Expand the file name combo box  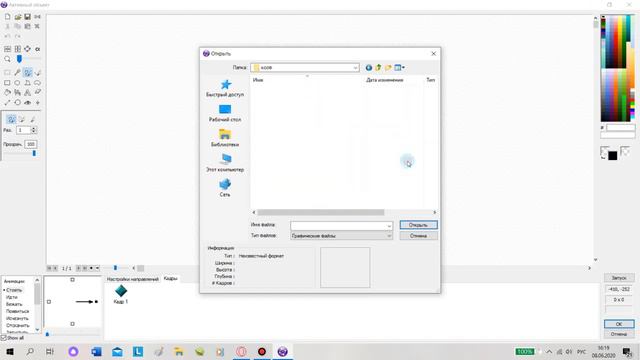(x=389, y=225)
